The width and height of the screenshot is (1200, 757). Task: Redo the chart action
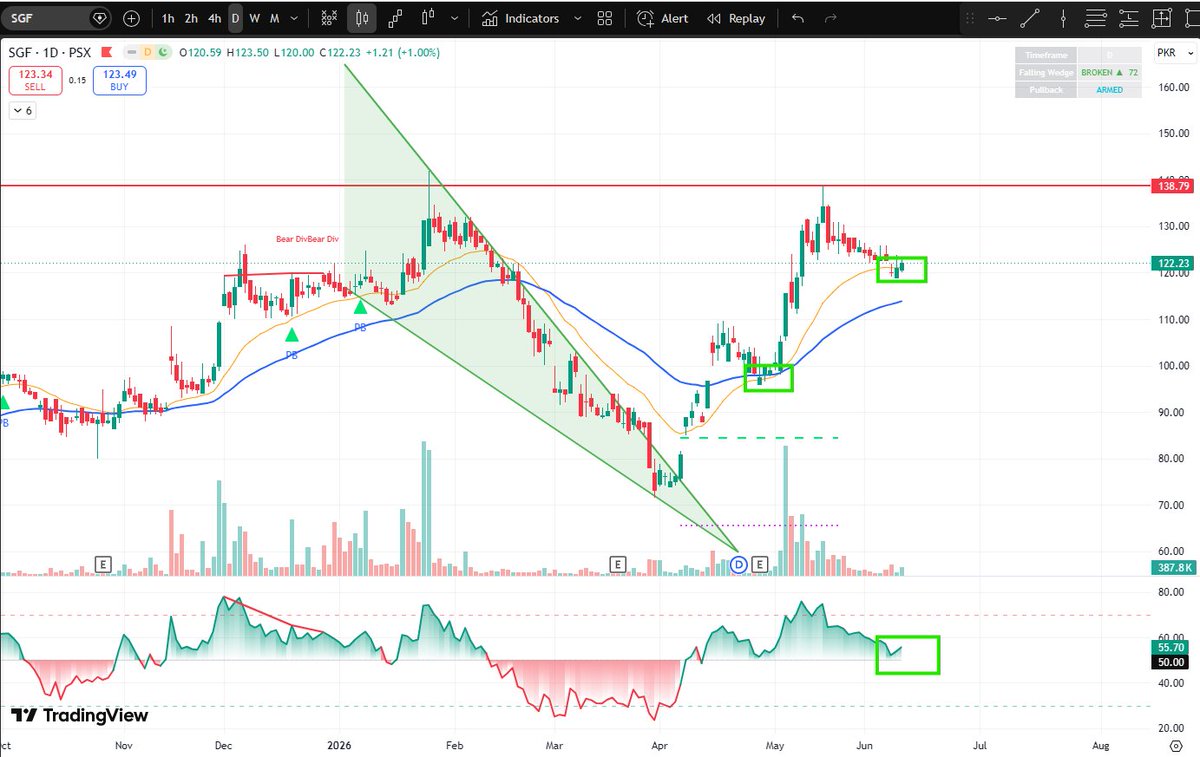pos(829,18)
